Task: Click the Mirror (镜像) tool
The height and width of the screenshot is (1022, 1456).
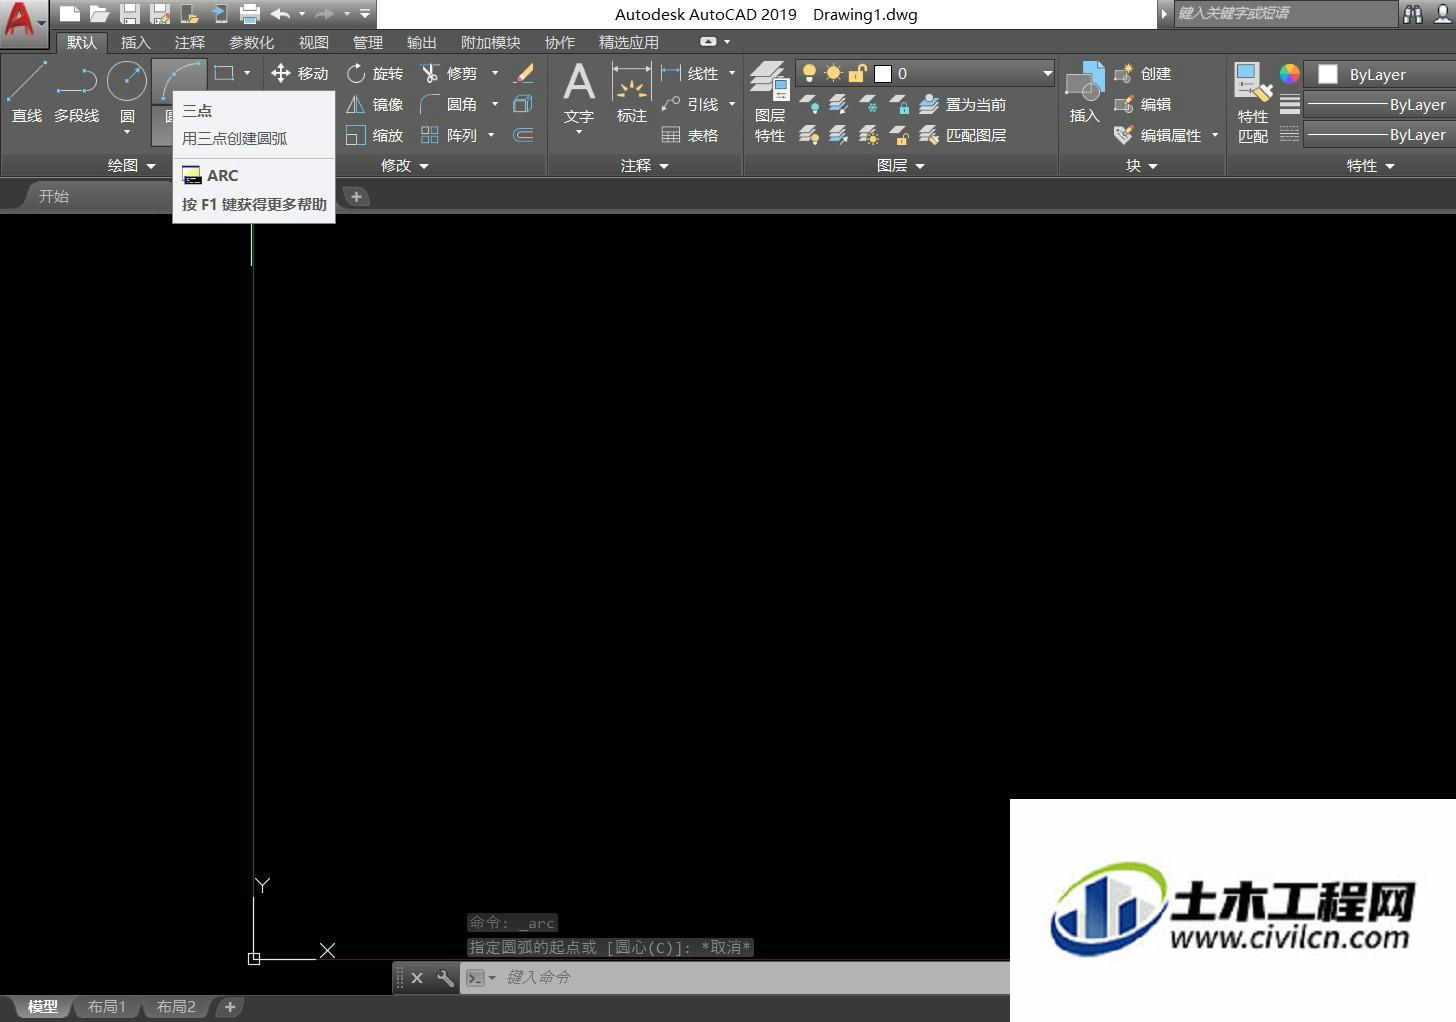Action: tap(374, 104)
